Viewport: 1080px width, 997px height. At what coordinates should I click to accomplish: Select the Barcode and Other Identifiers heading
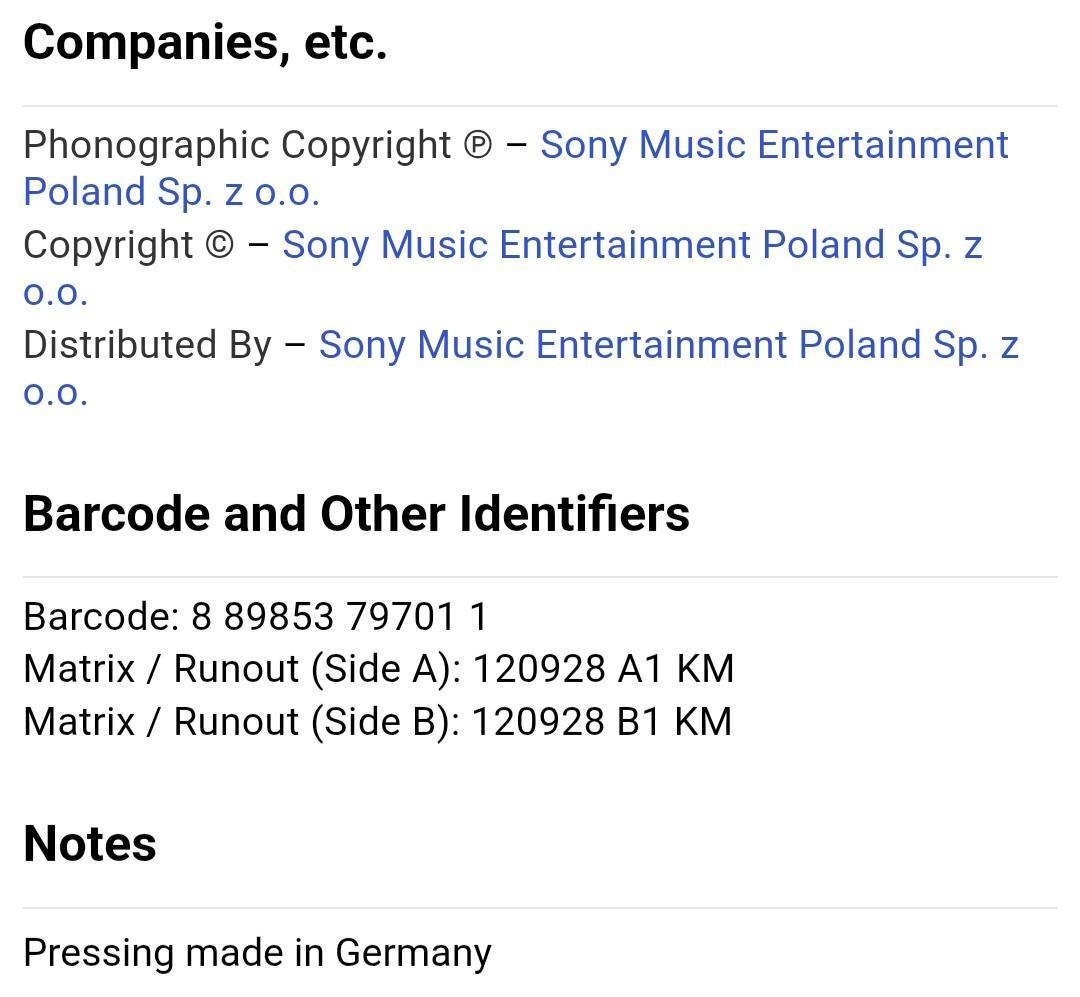click(356, 514)
